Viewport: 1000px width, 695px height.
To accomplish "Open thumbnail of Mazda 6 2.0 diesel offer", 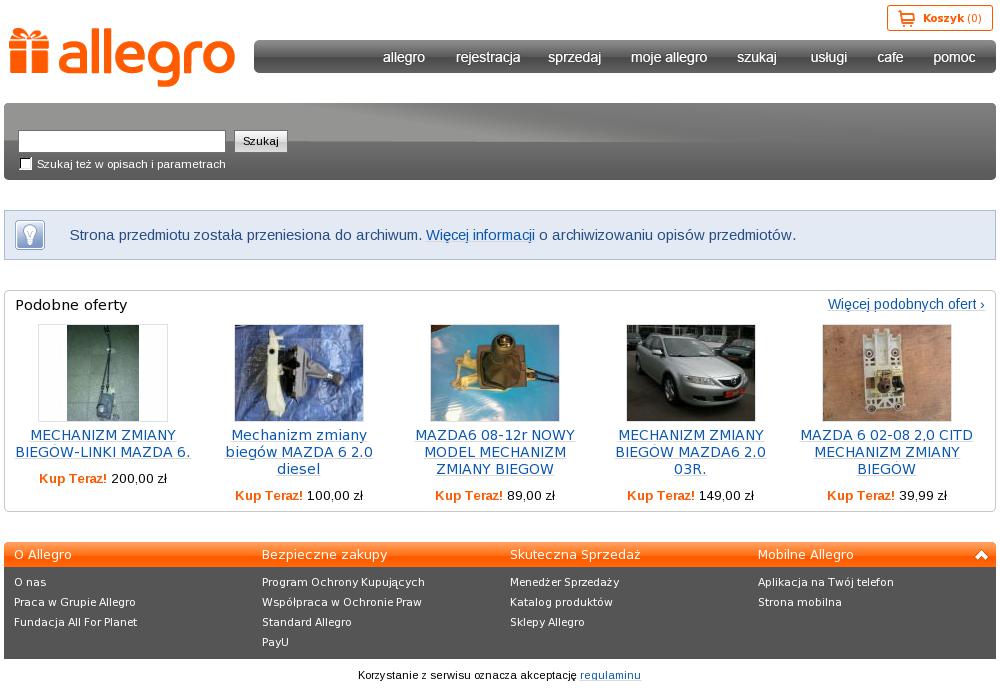I will coord(299,373).
